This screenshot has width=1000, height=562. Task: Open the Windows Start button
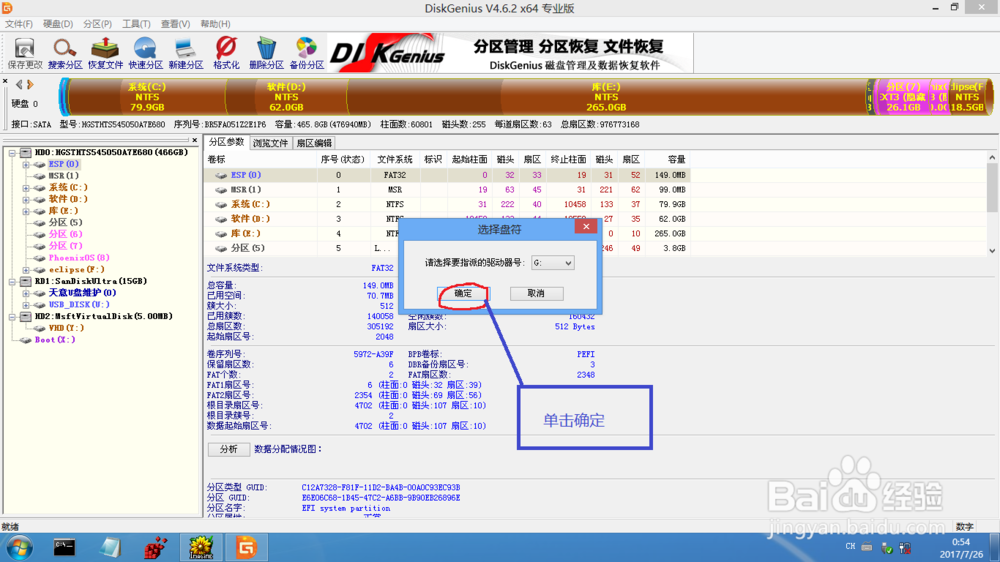point(19,547)
